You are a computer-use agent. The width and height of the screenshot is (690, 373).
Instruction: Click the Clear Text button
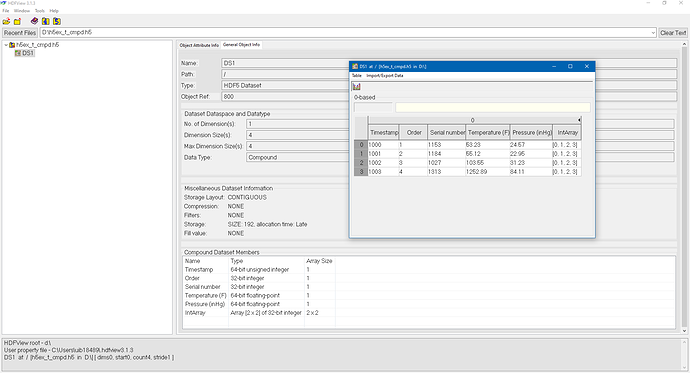(673, 33)
